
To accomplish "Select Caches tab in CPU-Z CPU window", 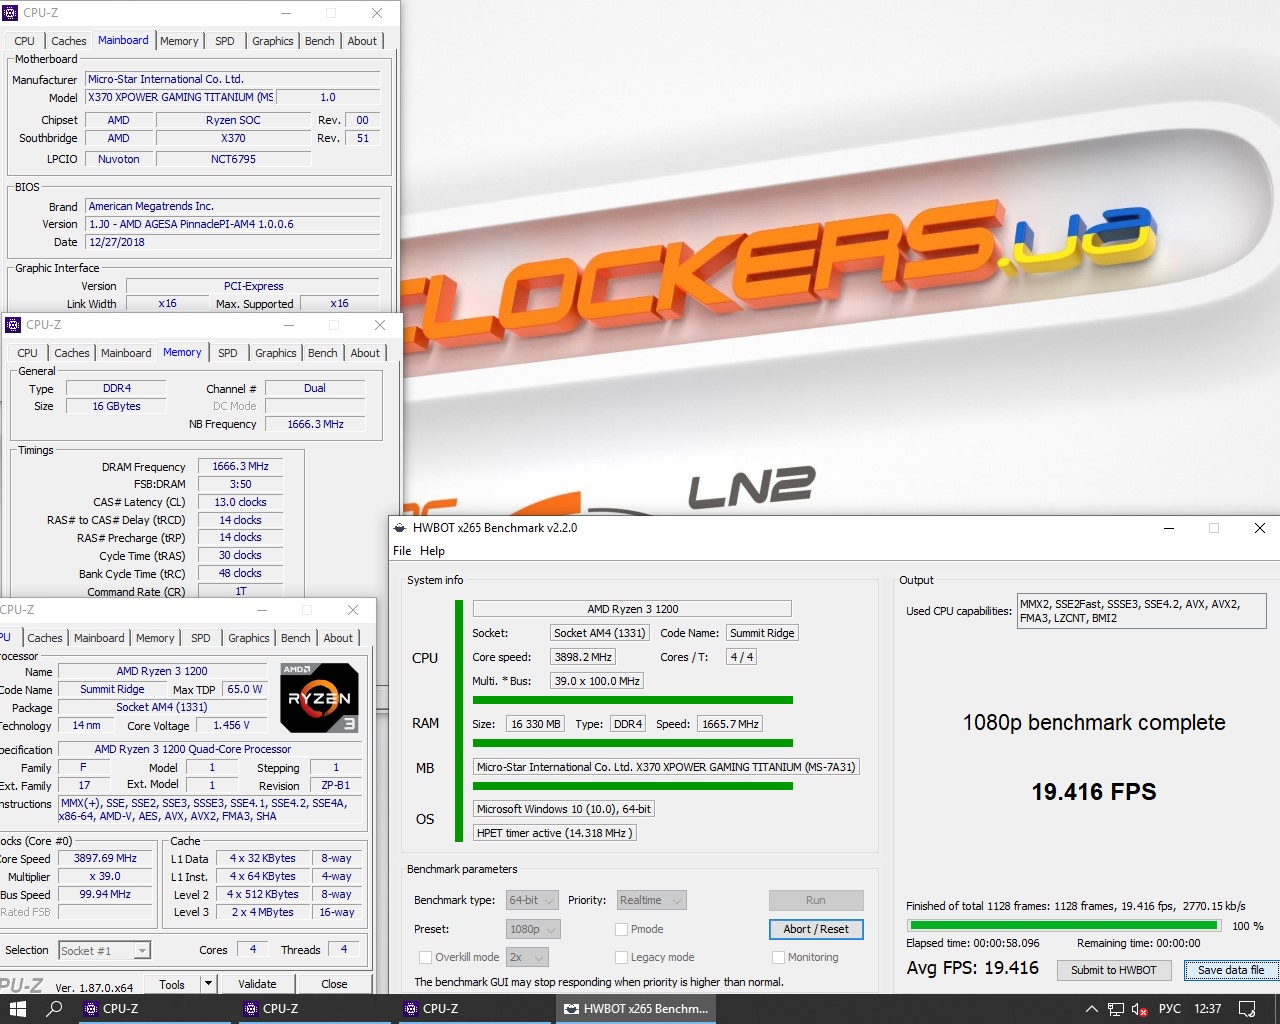I will pyautogui.click(x=45, y=638).
